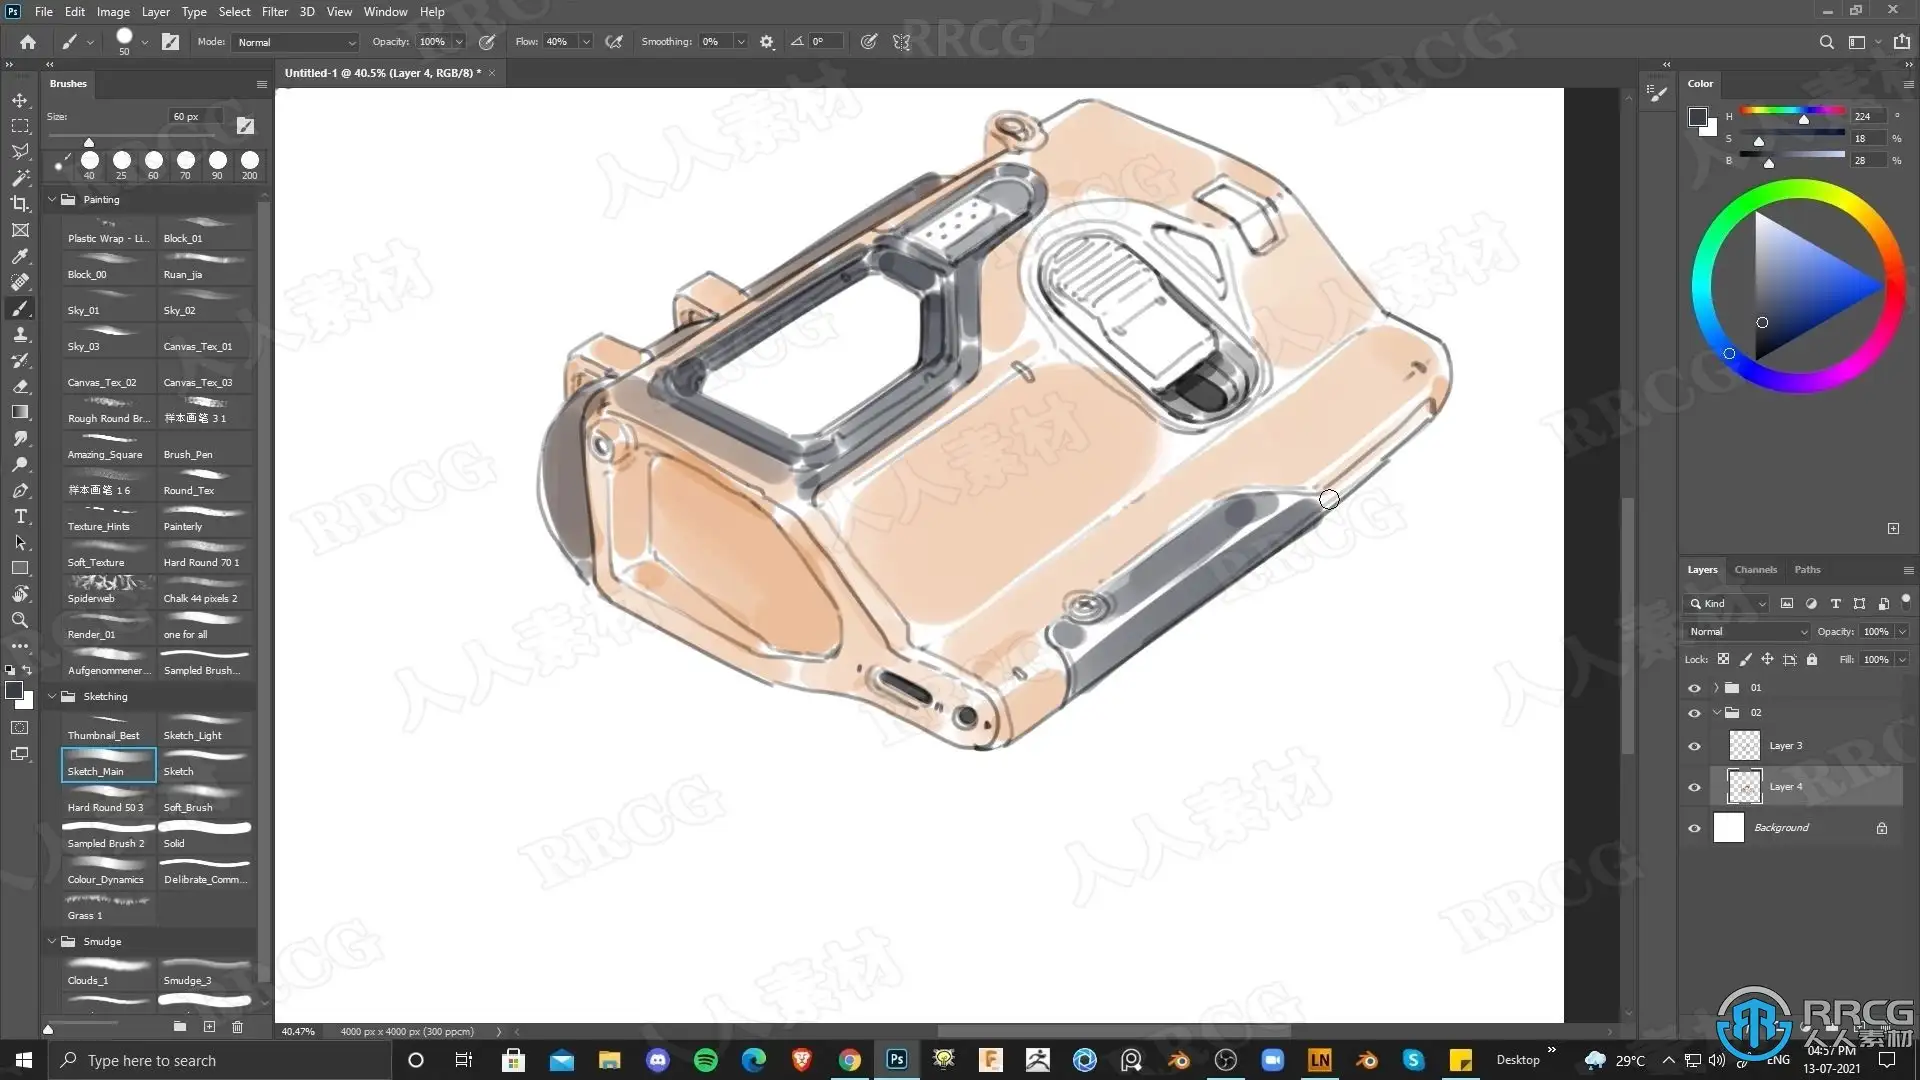Image resolution: width=1920 pixels, height=1080 pixels.
Task: Select the Rectangular Marquee tool
Action: 20,126
